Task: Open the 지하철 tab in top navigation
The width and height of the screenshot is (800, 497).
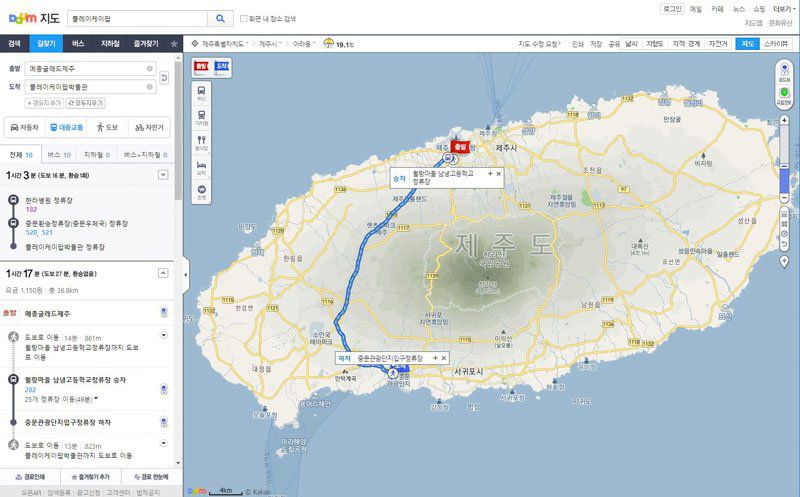Action: [110, 44]
